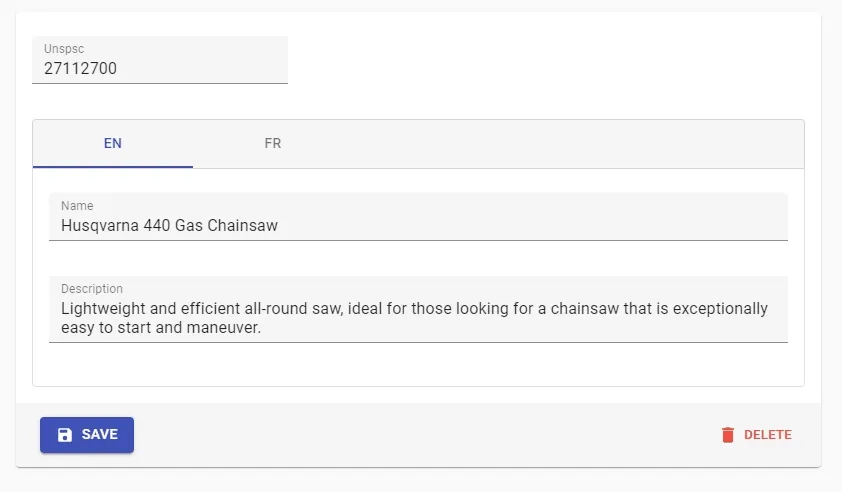The height and width of the screenshot is (492, 842).
Task: Click the value 27112700
Action: pos(81,69)
